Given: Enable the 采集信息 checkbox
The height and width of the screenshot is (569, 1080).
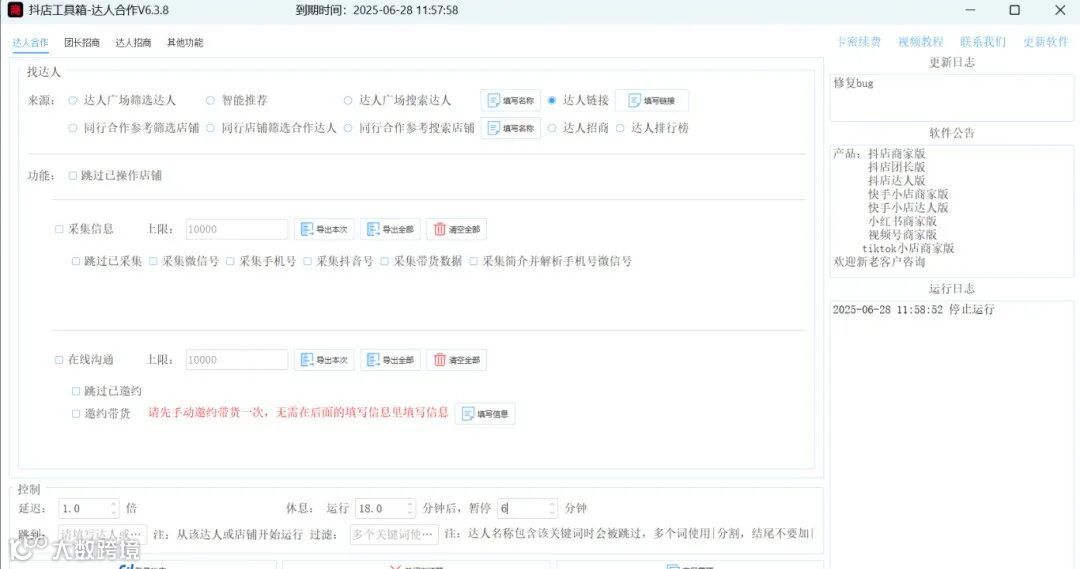Looking at the screenshot, I should (x=59, y=229).
